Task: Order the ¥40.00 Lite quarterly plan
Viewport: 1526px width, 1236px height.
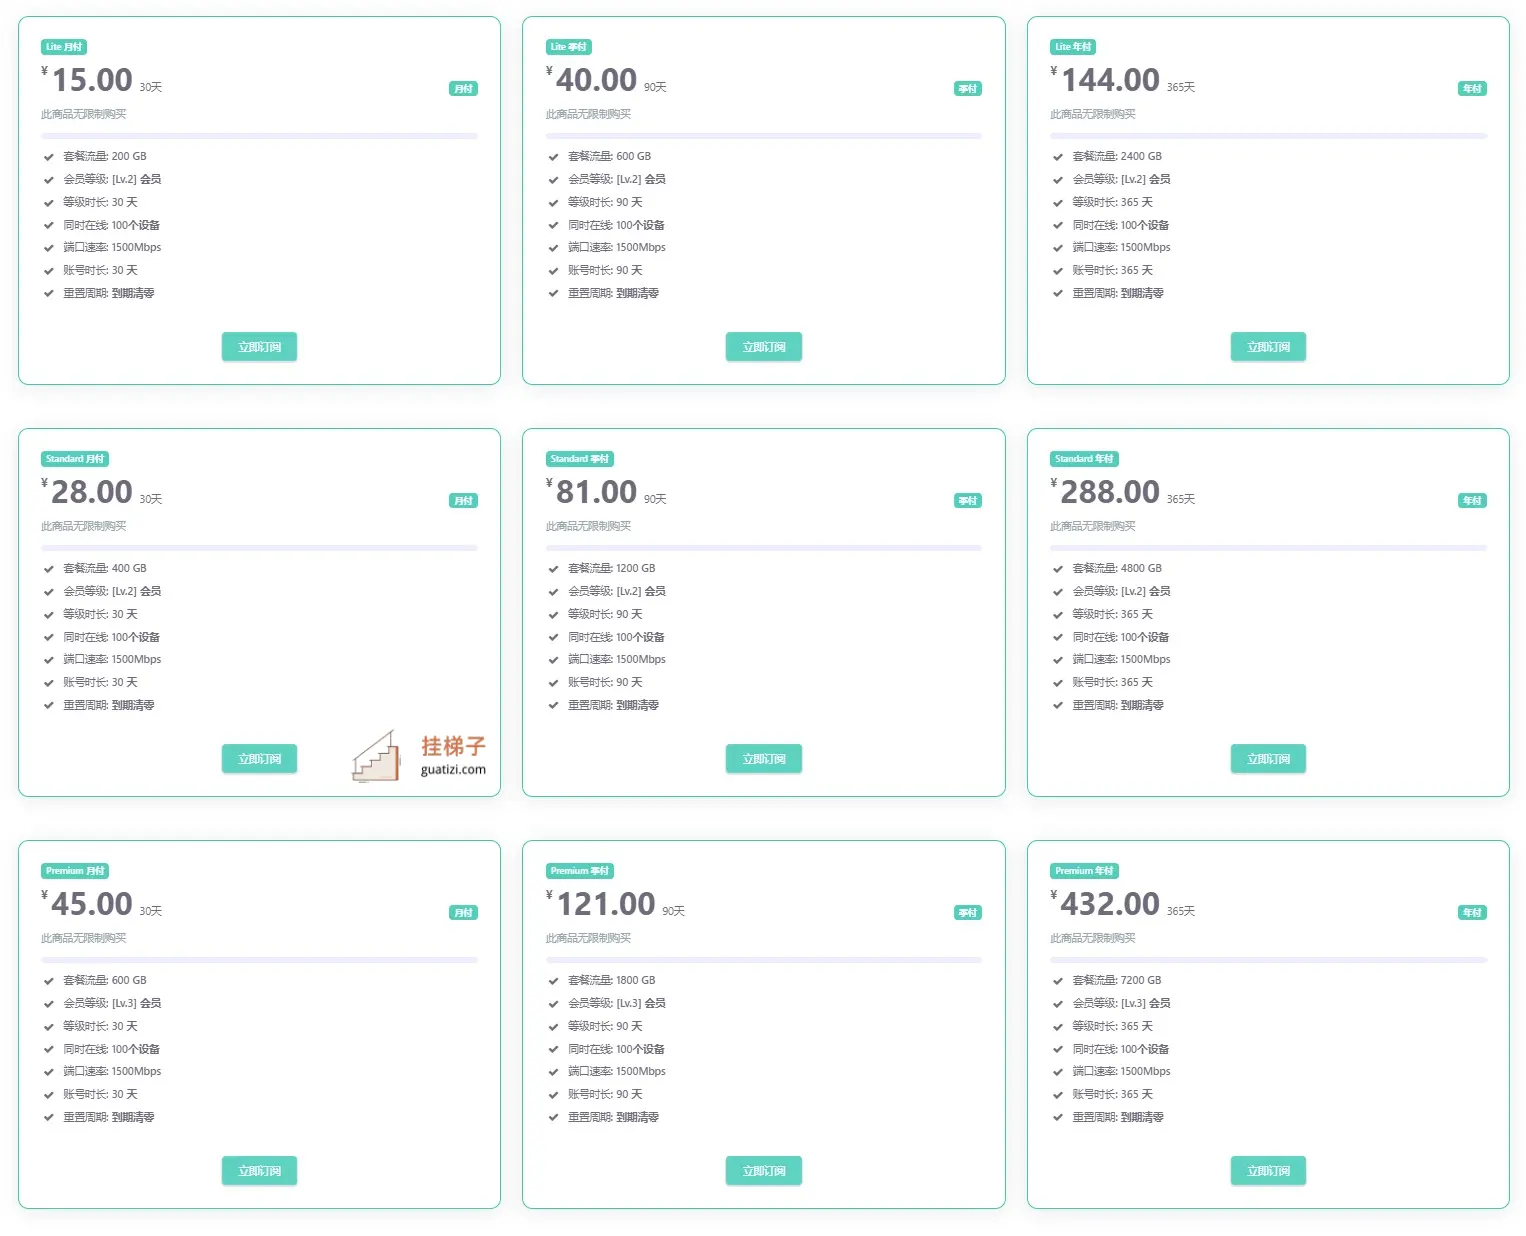Action: click(763, 347)
